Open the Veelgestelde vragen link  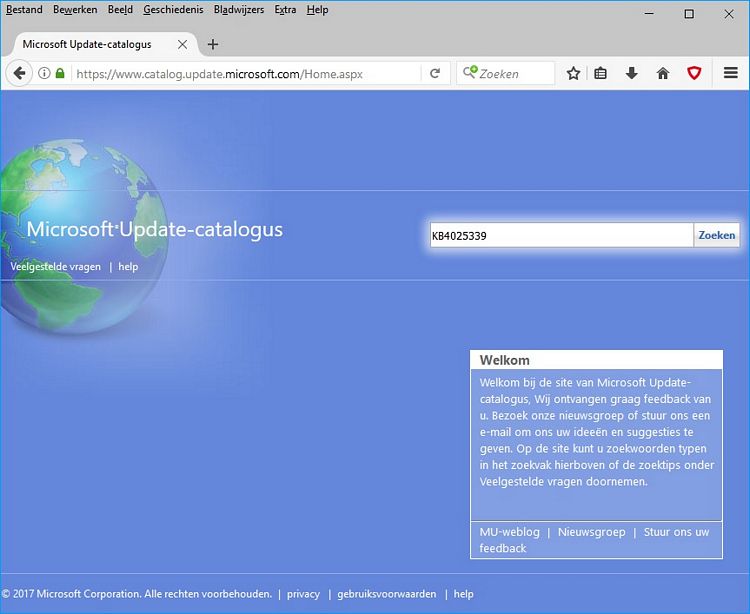(55, 267)
